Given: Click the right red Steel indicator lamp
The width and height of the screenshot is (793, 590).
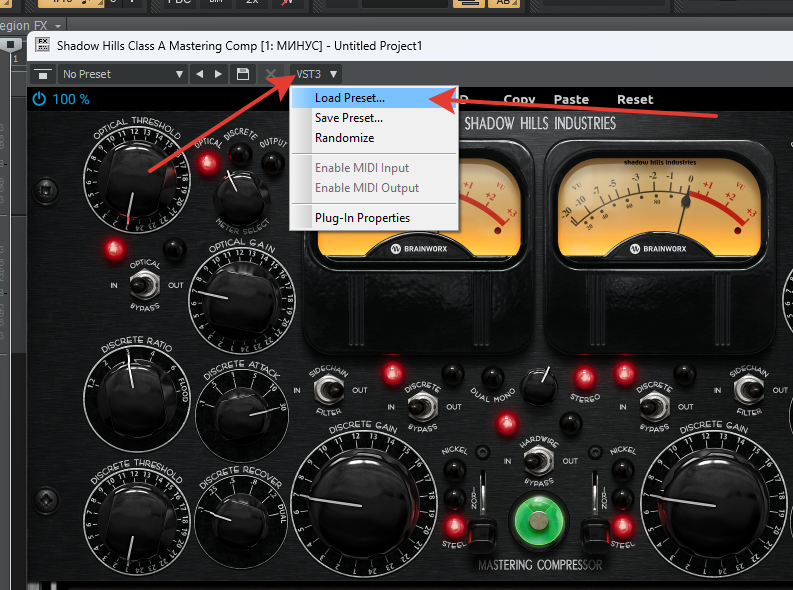Looking at the screenshot, I should click(x=623, y=526).
